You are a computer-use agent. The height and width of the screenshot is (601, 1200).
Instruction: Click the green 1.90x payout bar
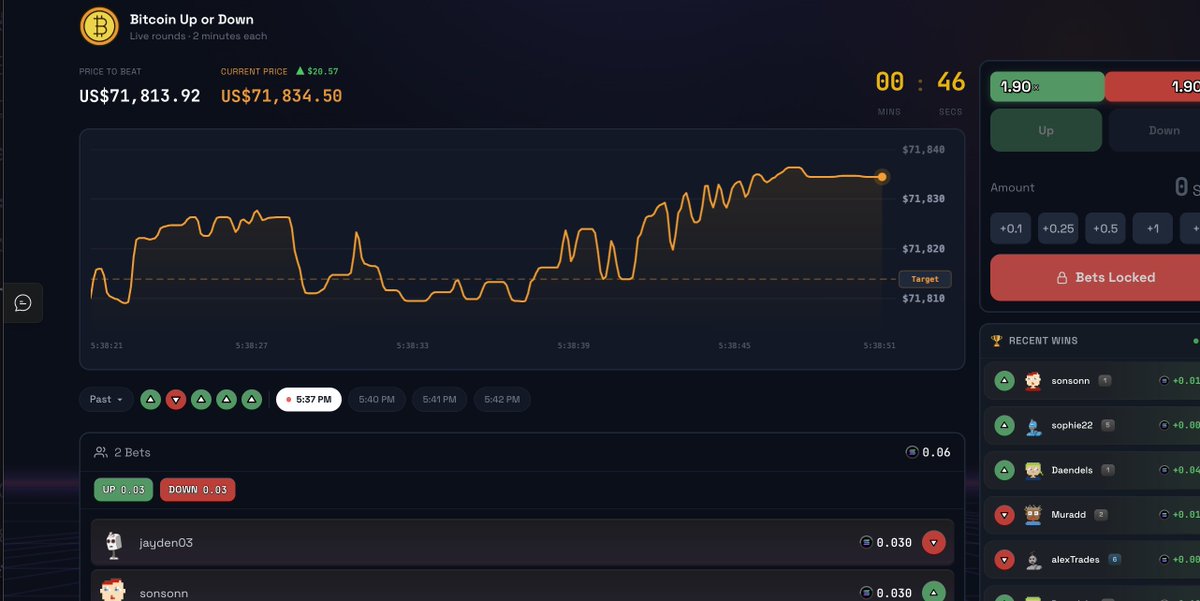(1047, 87)
